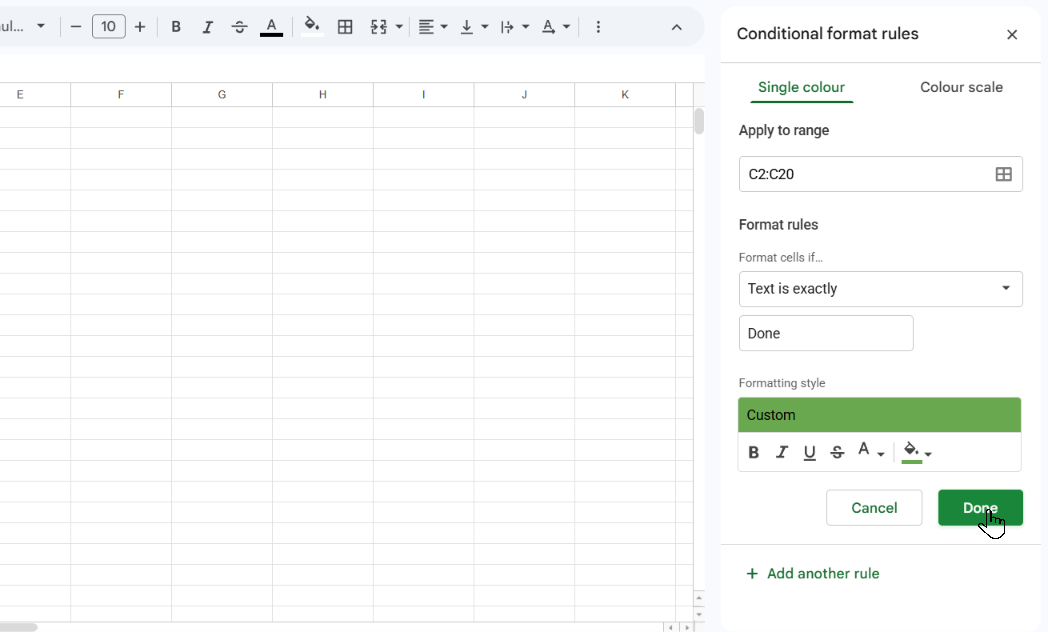1048x632 pixels.
Task: Open font family dropdown arrow
Action: click(41, 26)
